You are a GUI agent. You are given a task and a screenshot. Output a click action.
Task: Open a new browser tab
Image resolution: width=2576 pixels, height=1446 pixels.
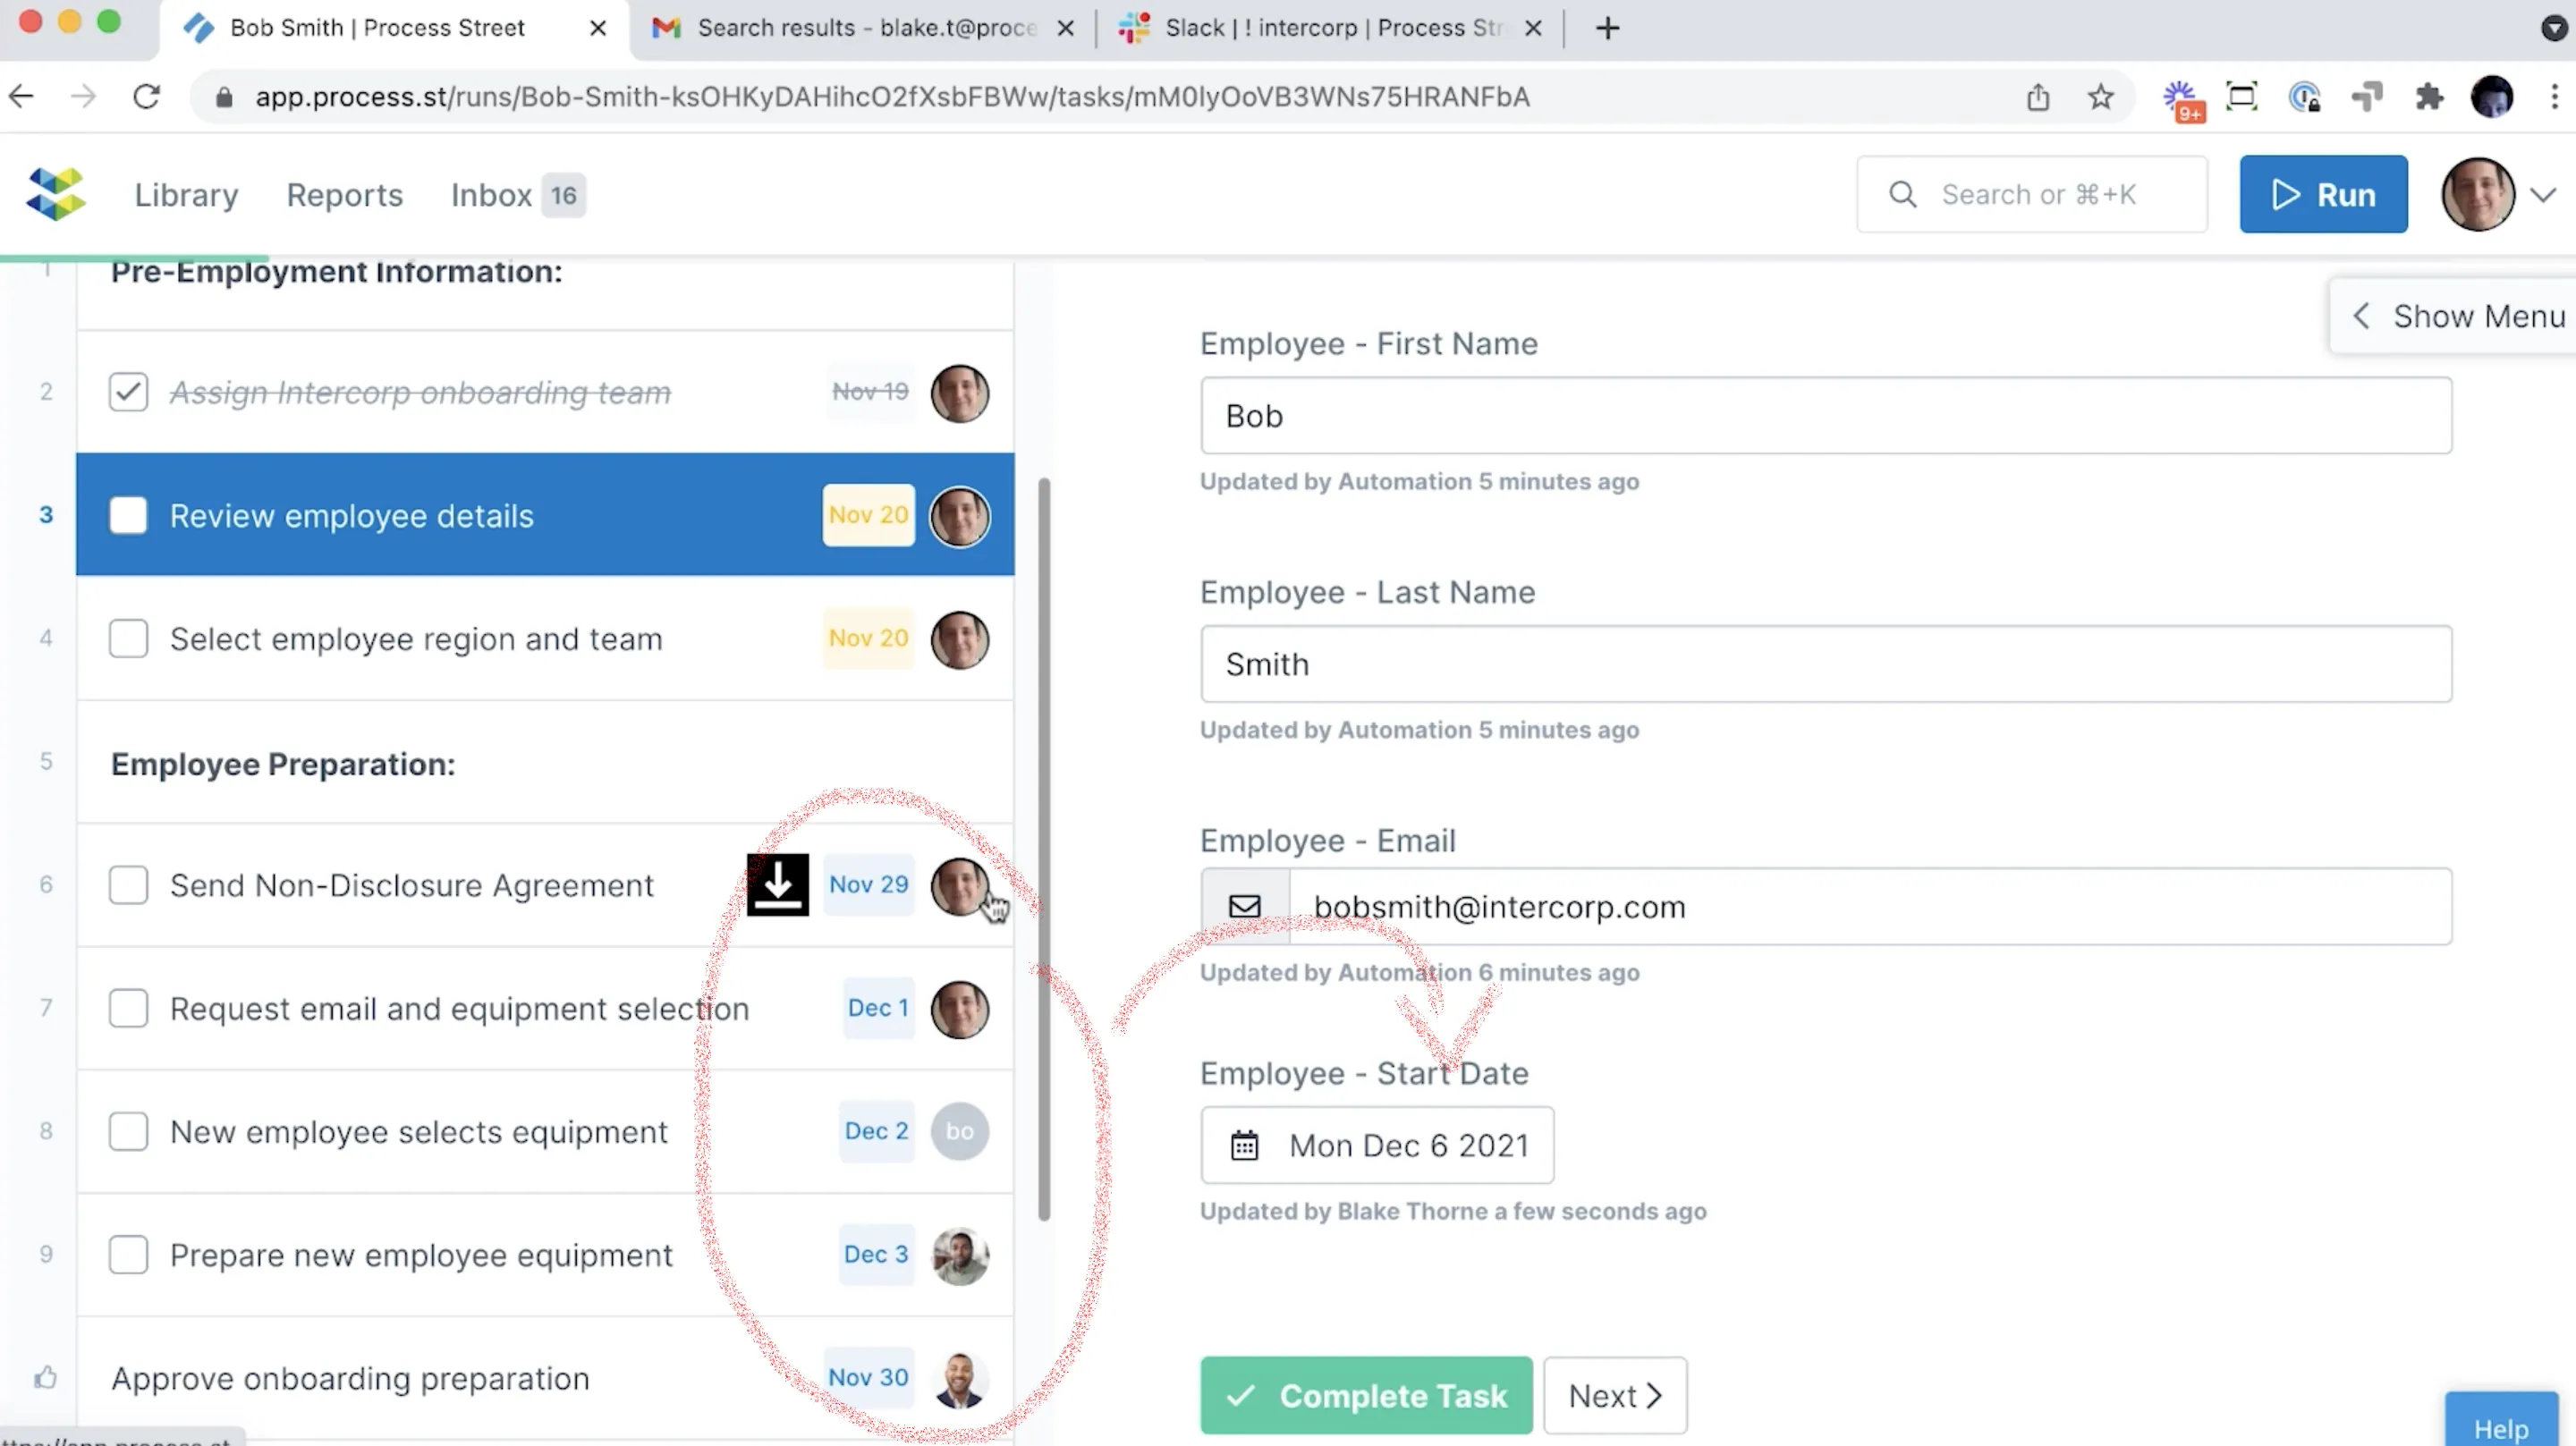click(x=1607, y=28)
